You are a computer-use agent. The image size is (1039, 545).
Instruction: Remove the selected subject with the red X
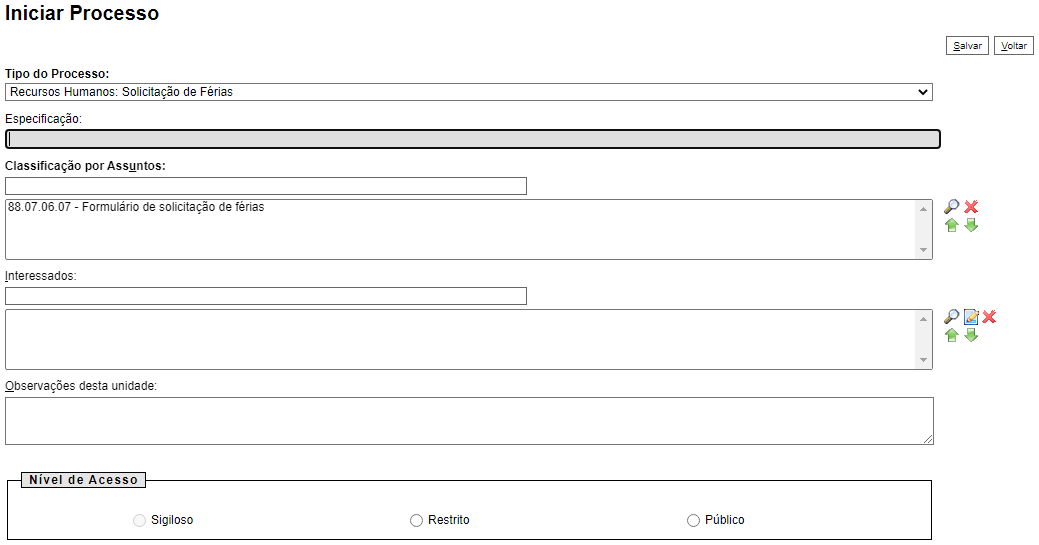click(971, 207)
